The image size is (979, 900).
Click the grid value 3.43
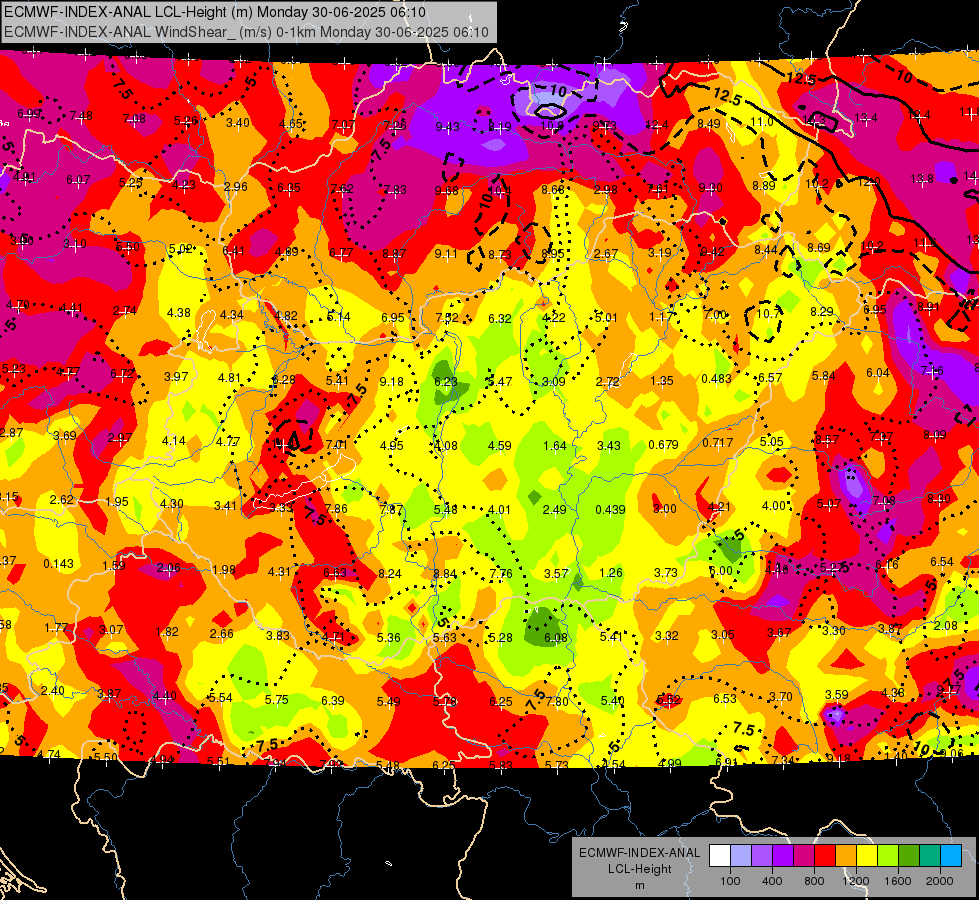pos(609,446)
